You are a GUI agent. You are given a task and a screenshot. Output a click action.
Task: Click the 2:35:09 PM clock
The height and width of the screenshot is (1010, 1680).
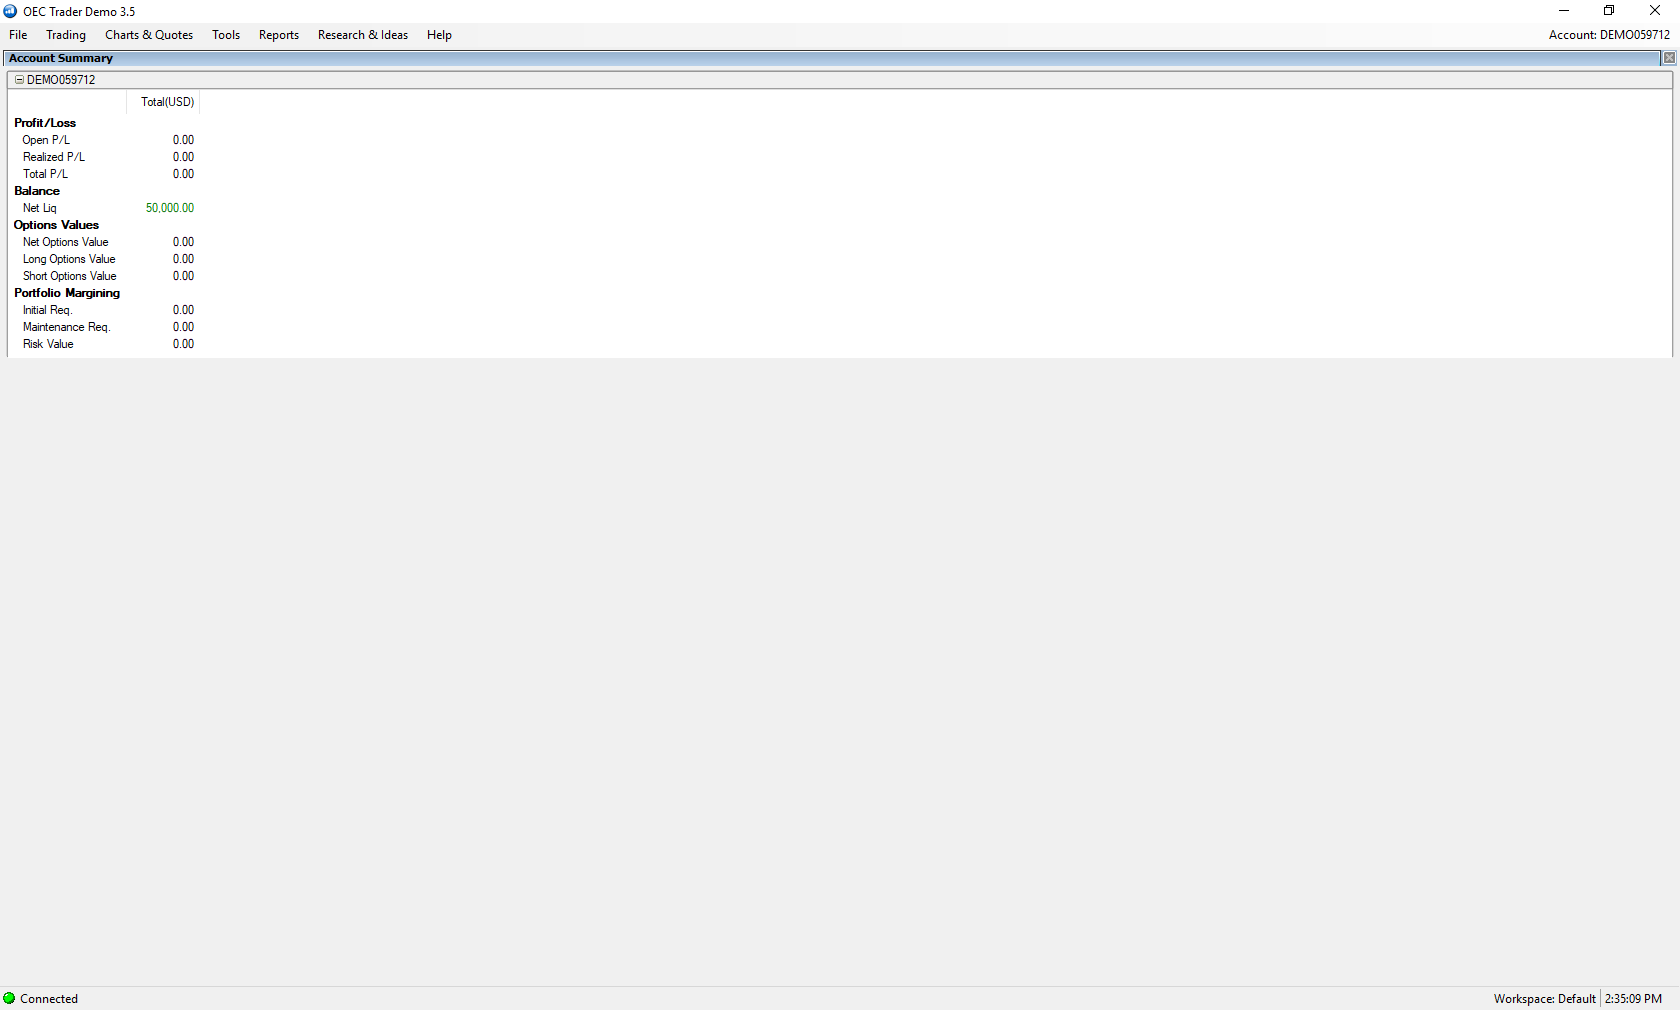click(1633, 999)
